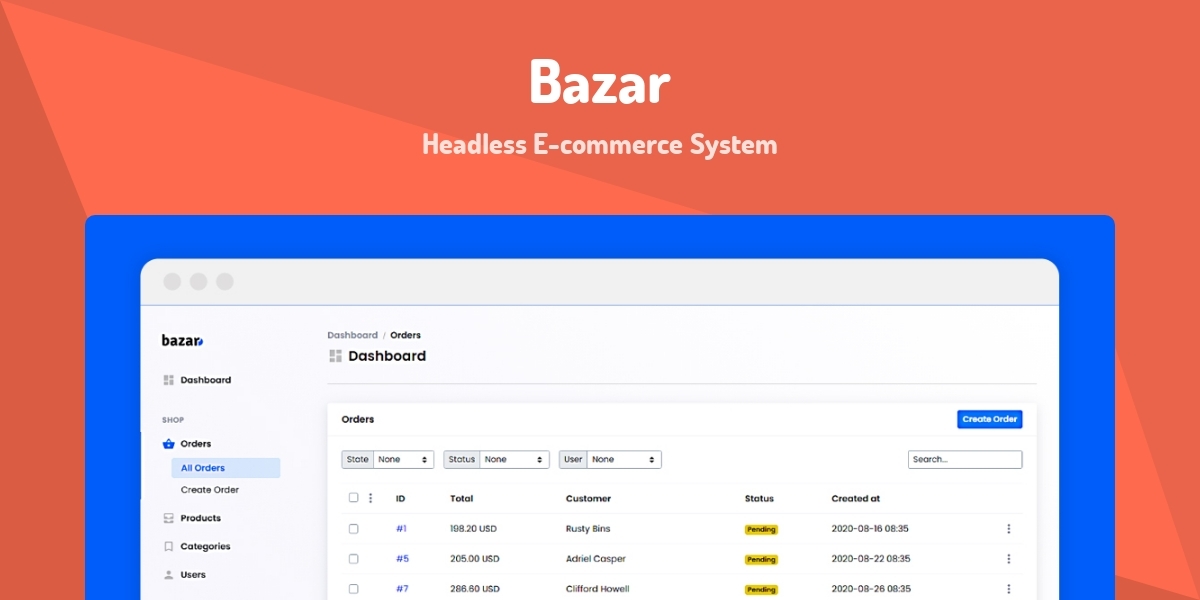Click the kebab menu icon in the table header
Screen dimensions: 1200x600
(x=371, y=498)
